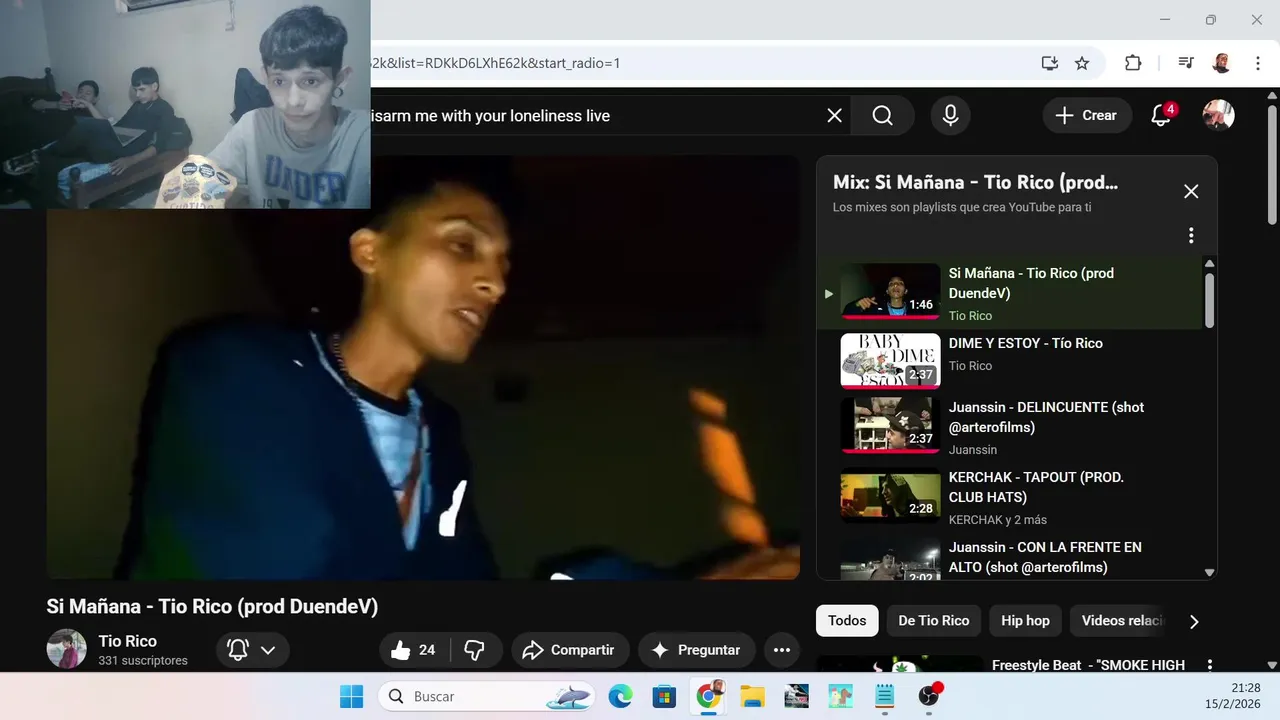The image size is (1280, 720).
Task: Open media controls icon in Chrome toolbar
Action: (x=1186, y=63)
